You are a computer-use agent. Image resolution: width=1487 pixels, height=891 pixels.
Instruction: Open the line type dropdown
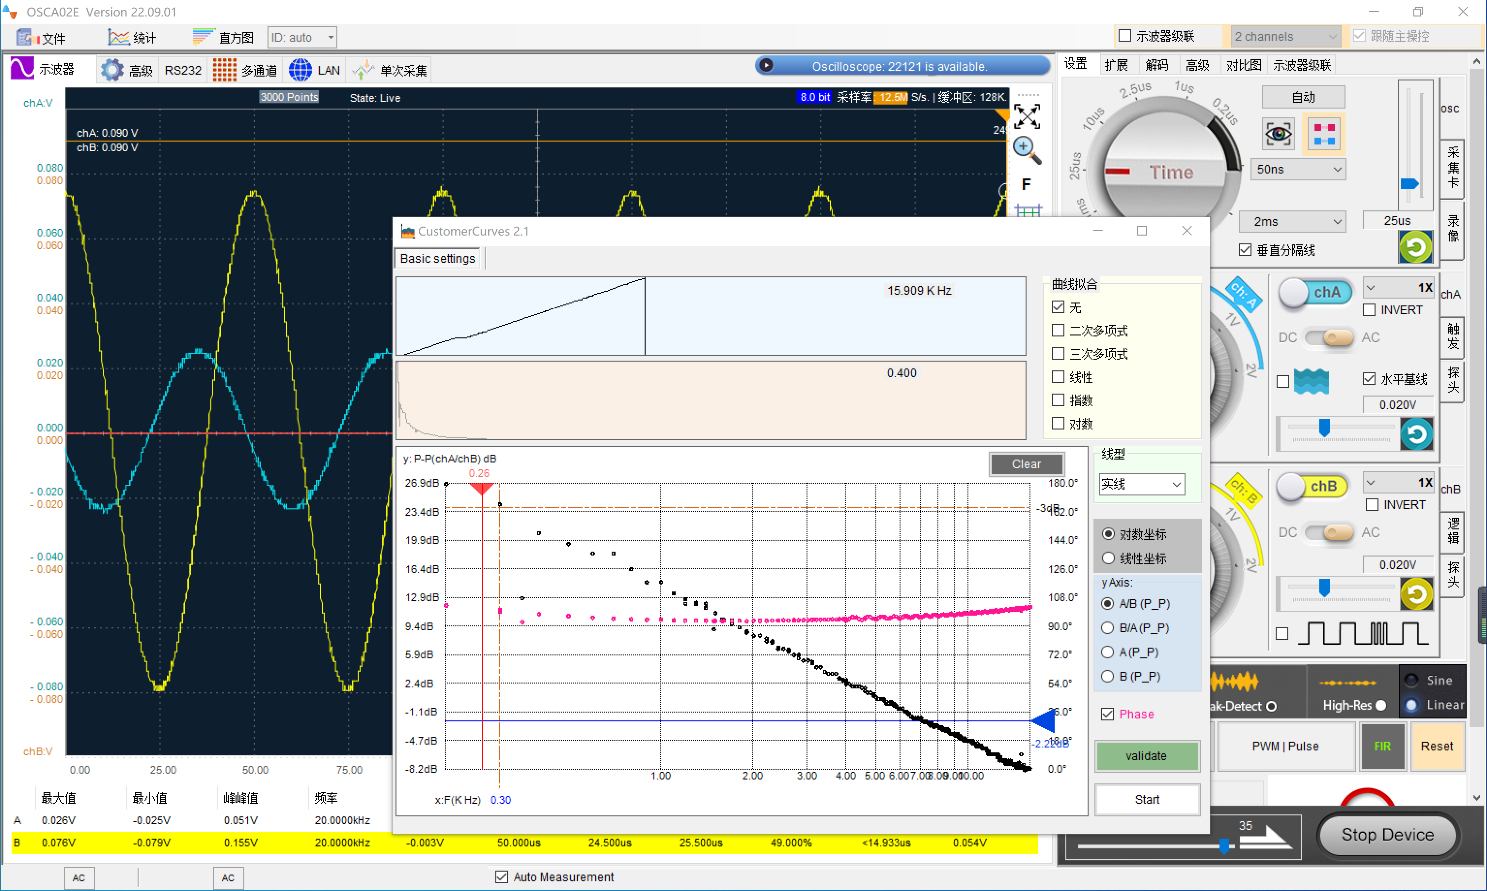pyautogui.click(x=1142, y=484)
